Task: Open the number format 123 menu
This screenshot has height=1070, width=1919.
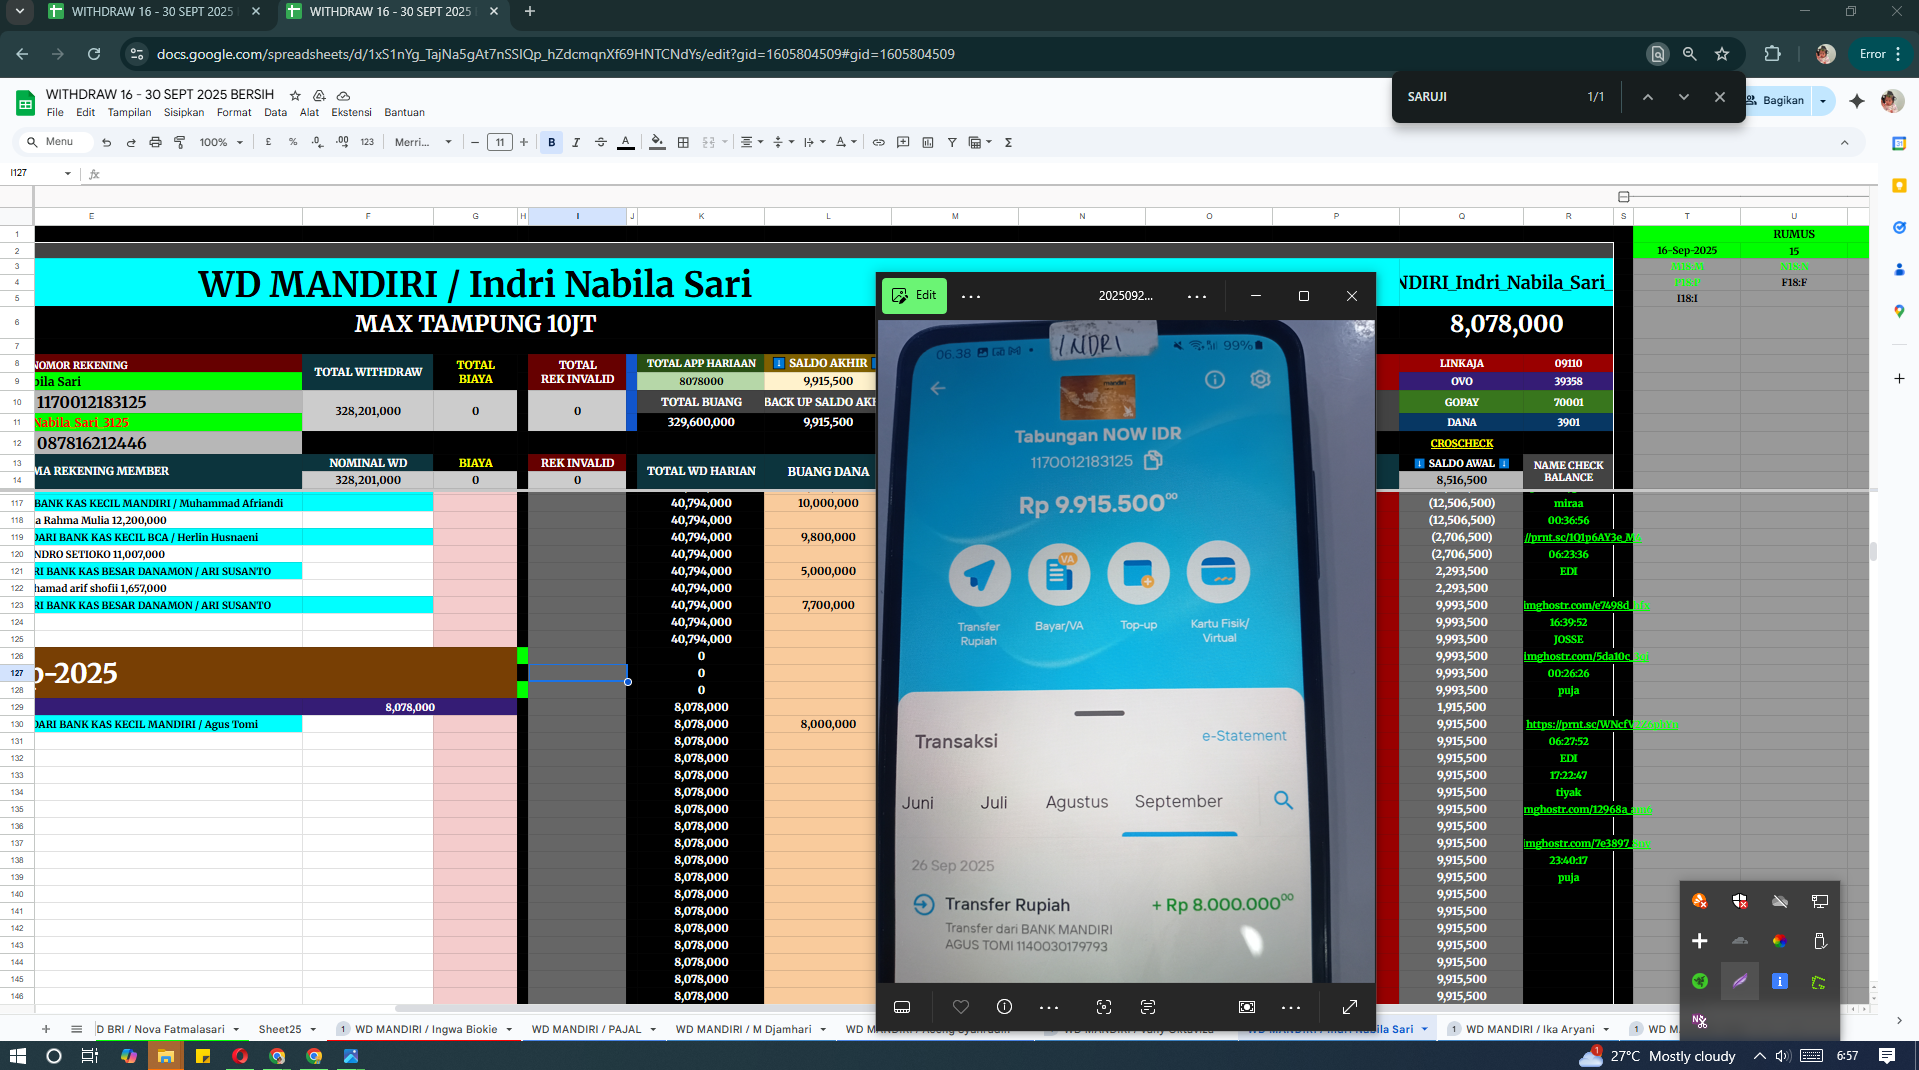Action: pyautogui.click(x=367, y=142)
